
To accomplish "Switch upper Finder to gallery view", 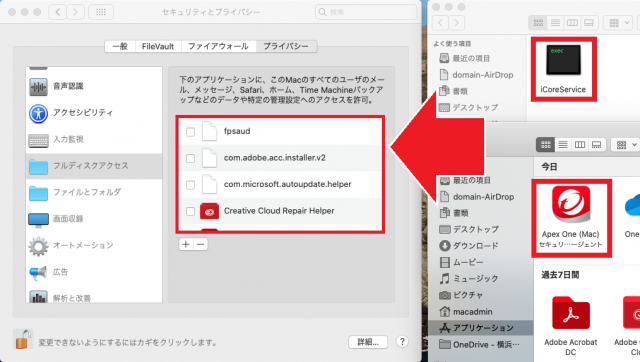I will pyautogui.click(x=589, y=23).
